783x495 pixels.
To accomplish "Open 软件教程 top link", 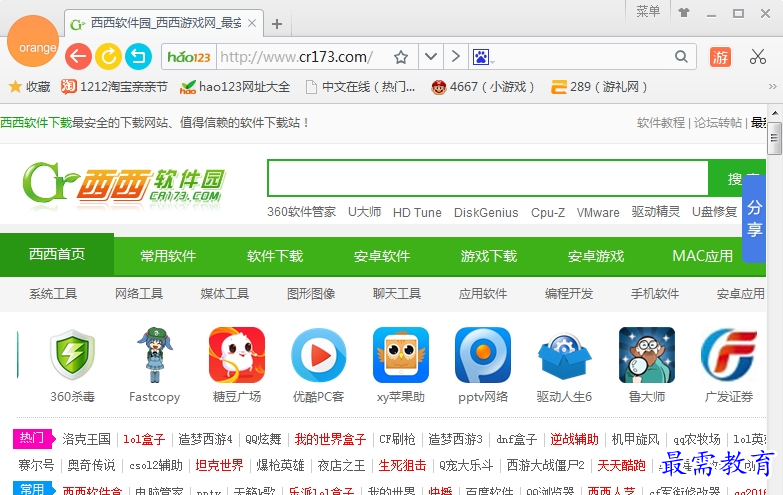I will coord(661,123).
